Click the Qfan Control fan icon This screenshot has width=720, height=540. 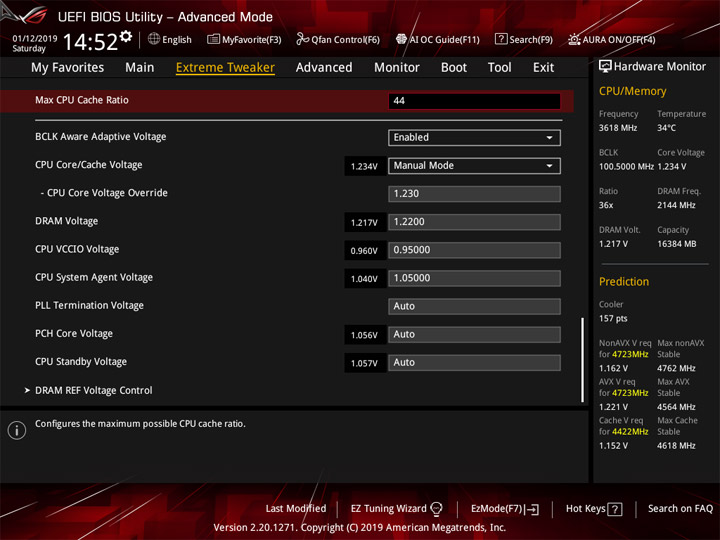302,39
